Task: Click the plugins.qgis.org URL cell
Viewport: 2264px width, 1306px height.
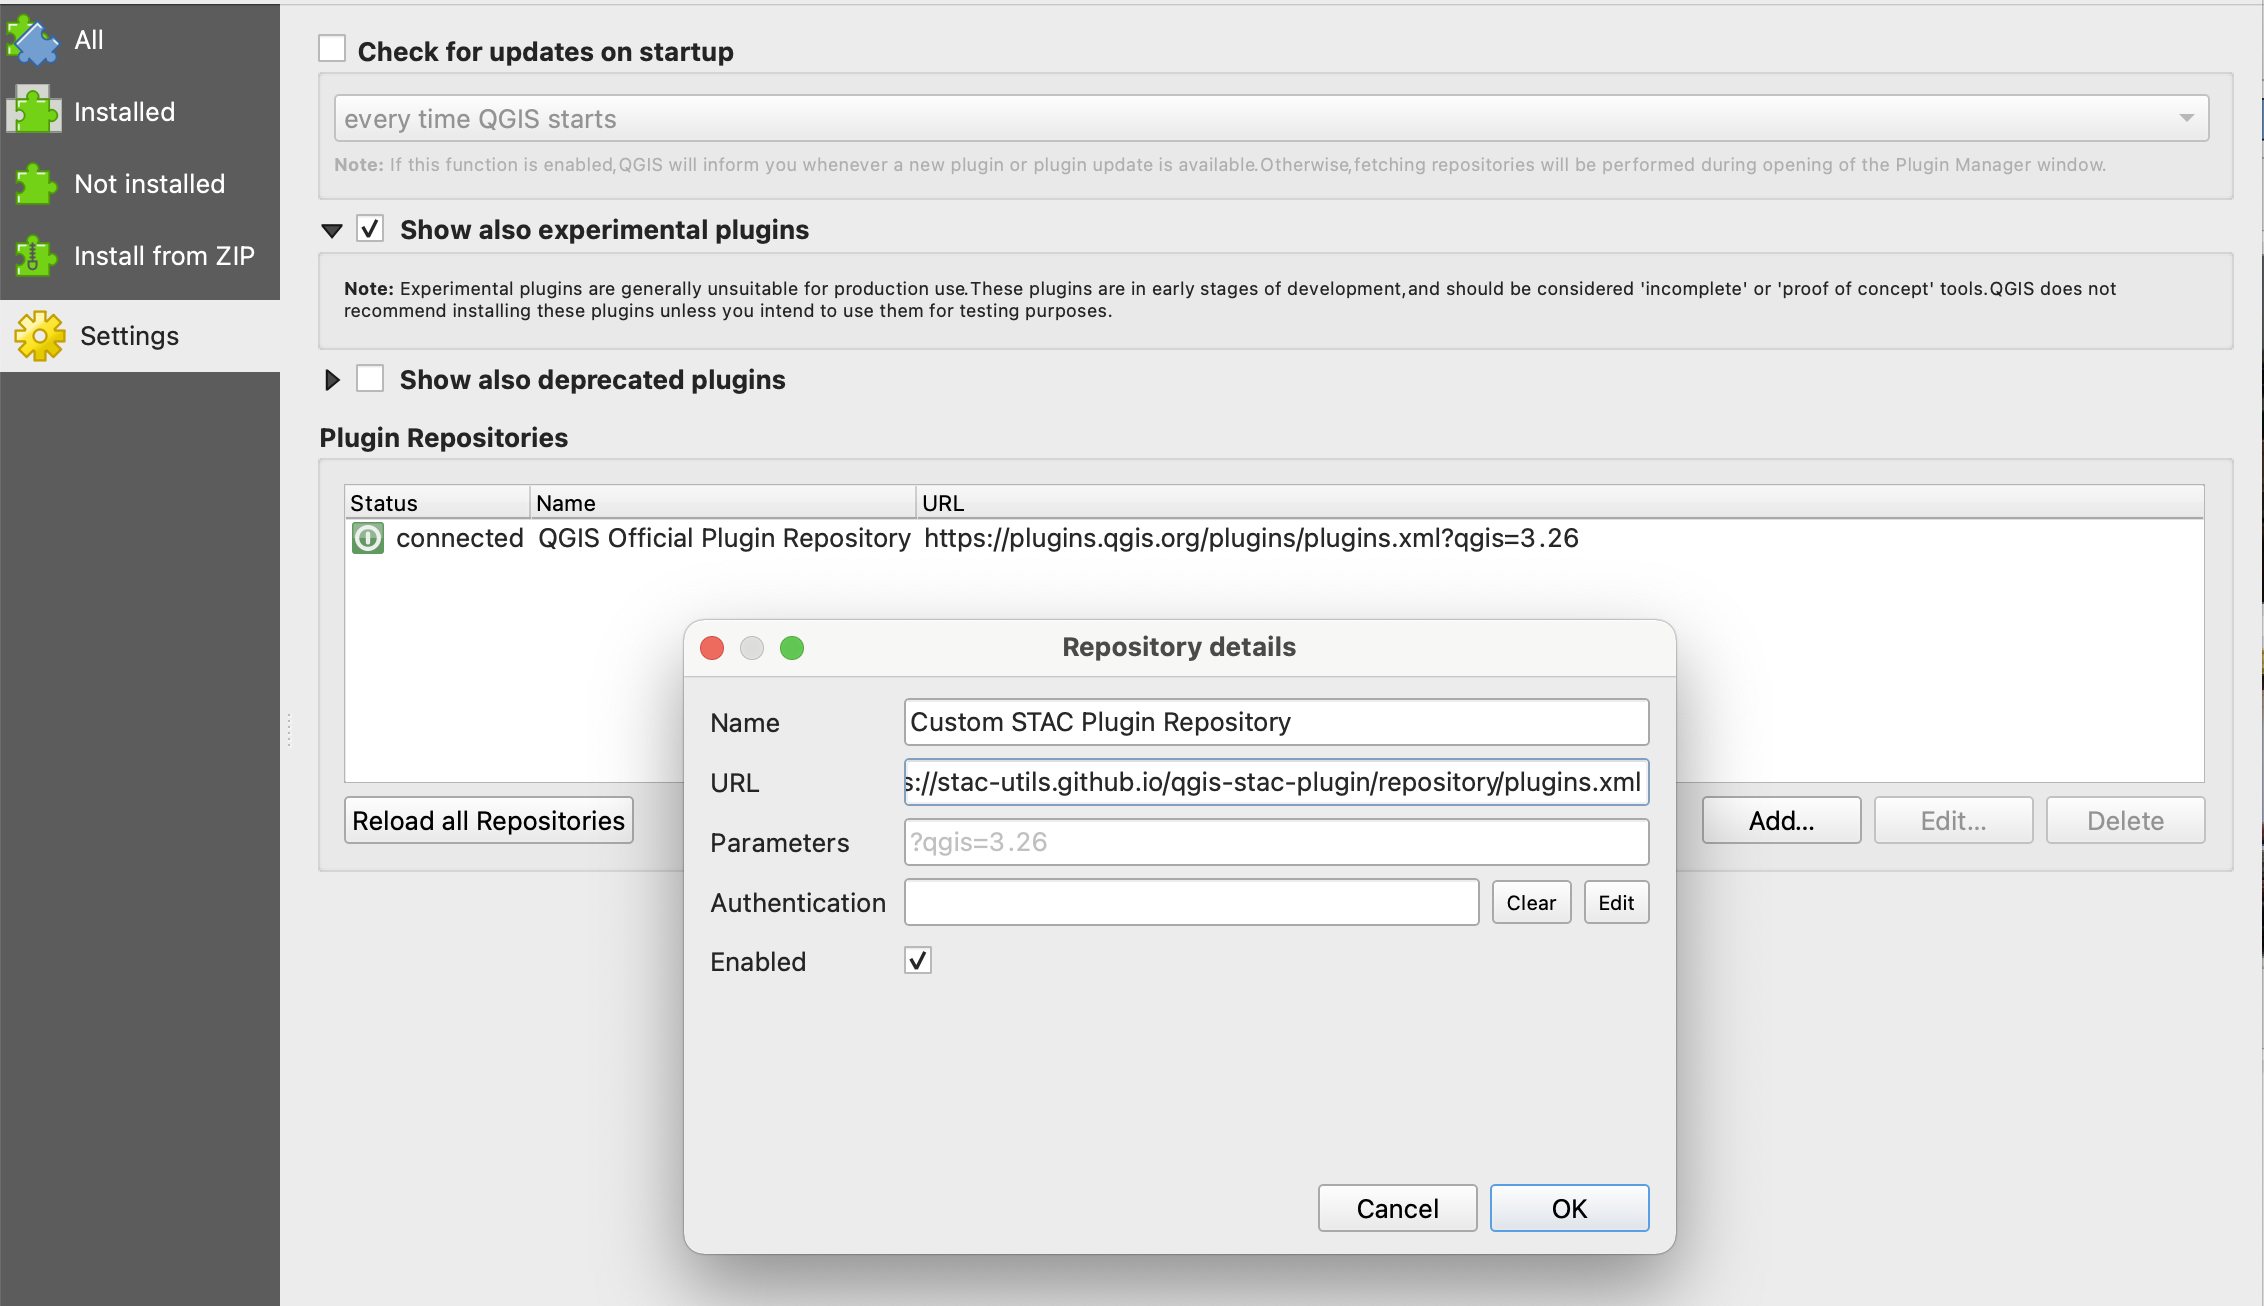Action: (1251, 538)
